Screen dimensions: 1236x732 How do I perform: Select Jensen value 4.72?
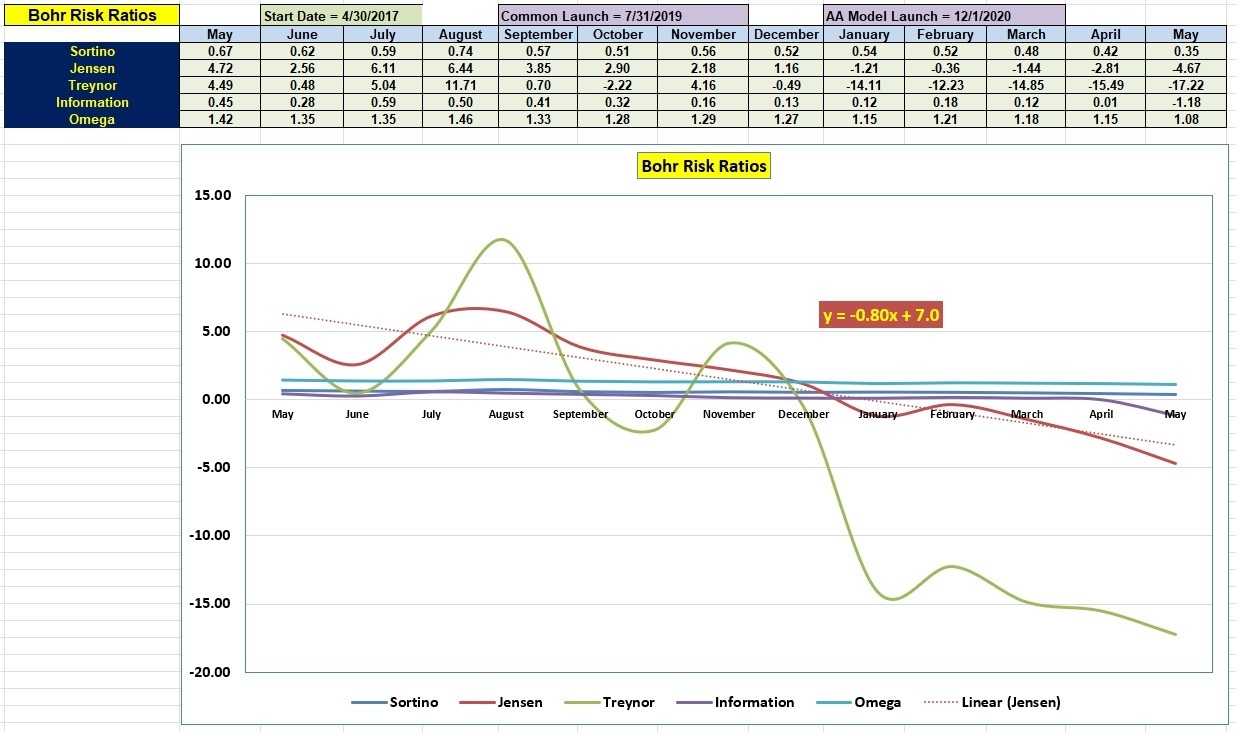click(221, 68)
